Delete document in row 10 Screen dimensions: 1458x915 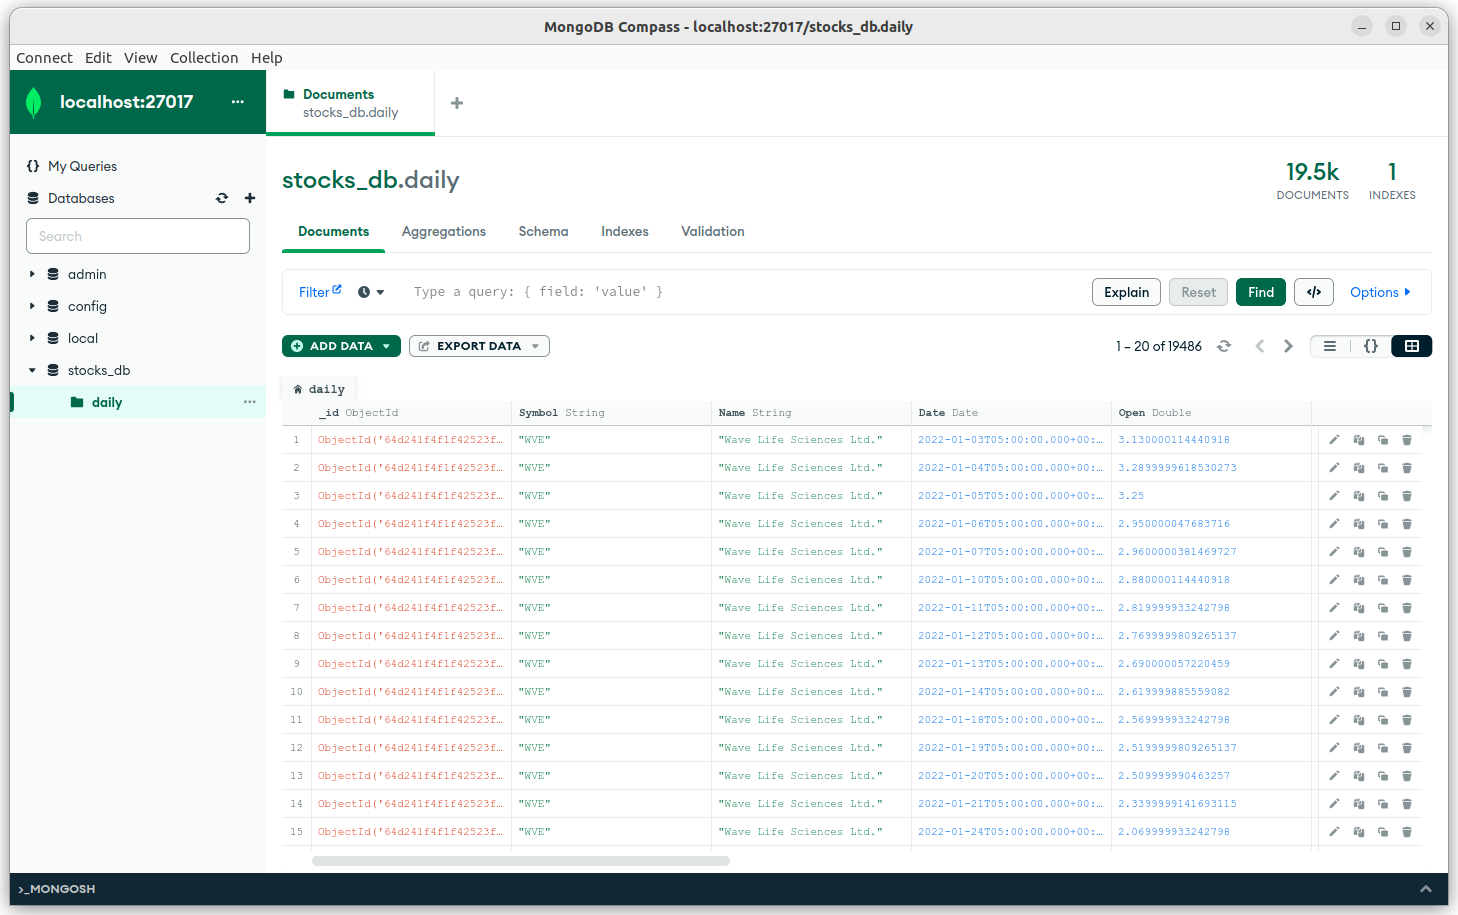point(1407,692)
